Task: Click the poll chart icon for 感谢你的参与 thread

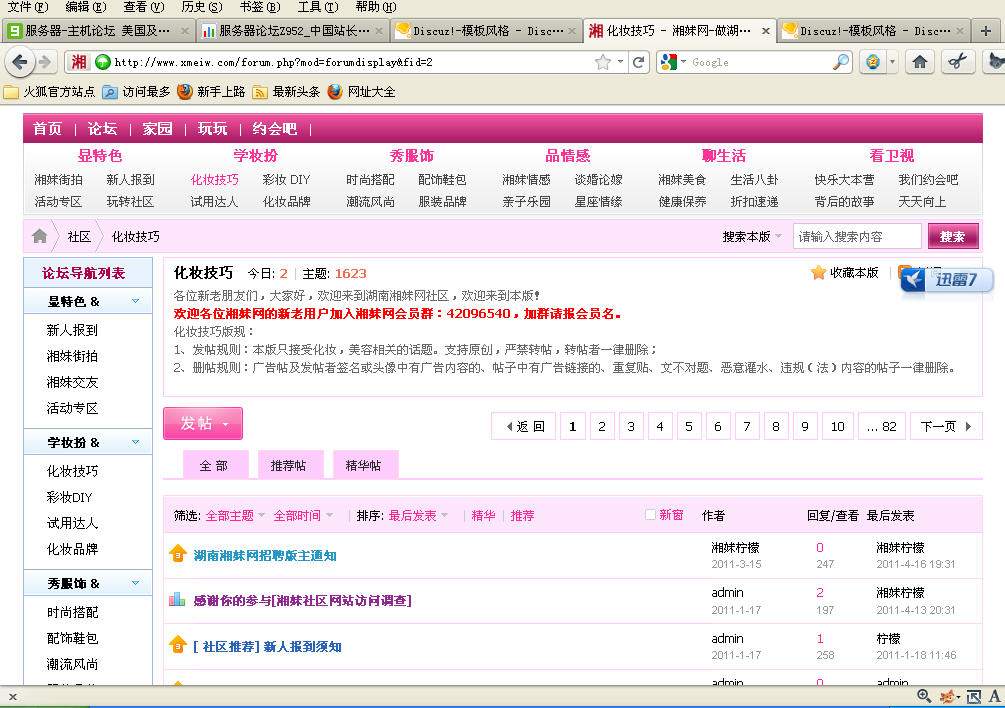Action: [x=177, y=600]
